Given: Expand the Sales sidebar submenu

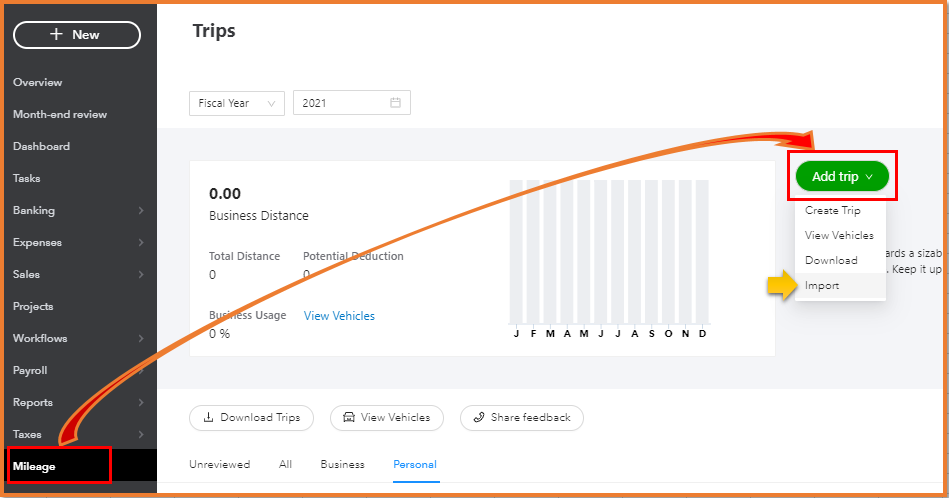Looking at the screenshot, I should coord(141,275).
